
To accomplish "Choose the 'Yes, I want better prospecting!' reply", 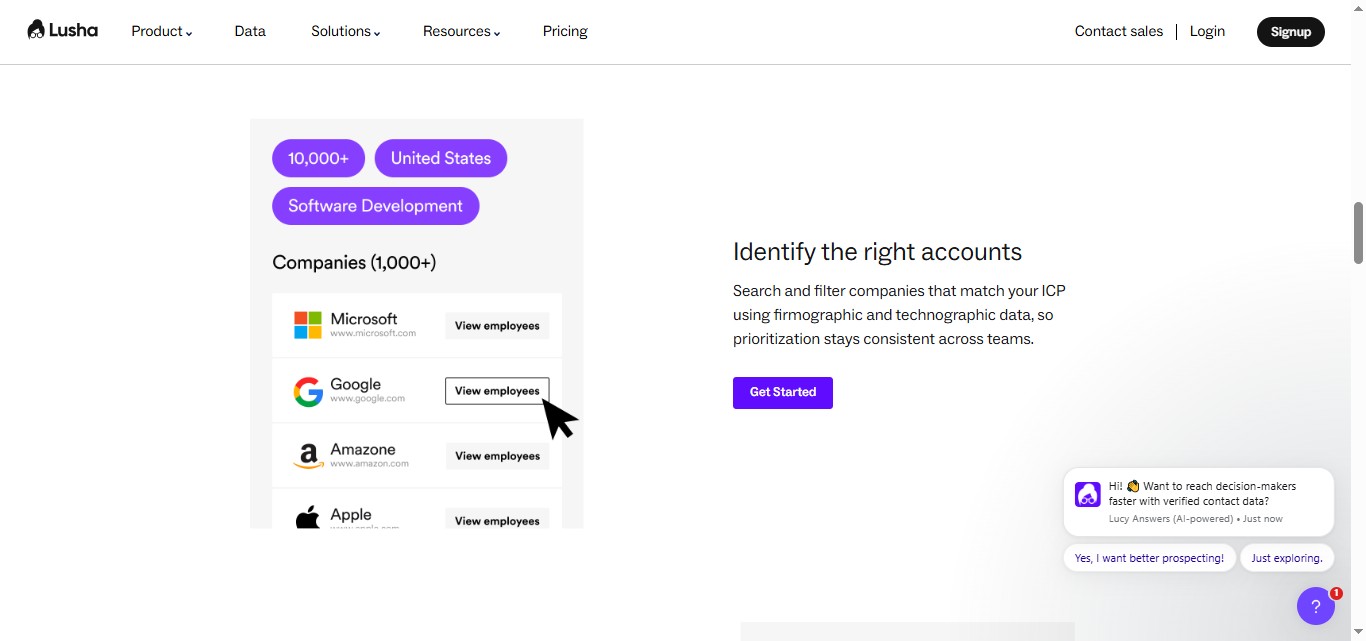I will click(x=1149, y=557).
